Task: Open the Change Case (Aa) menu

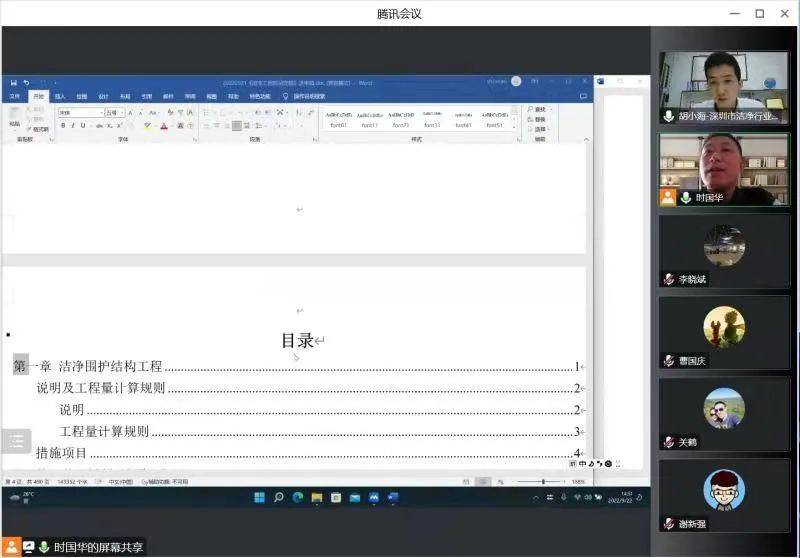Action: click(153, 112)
